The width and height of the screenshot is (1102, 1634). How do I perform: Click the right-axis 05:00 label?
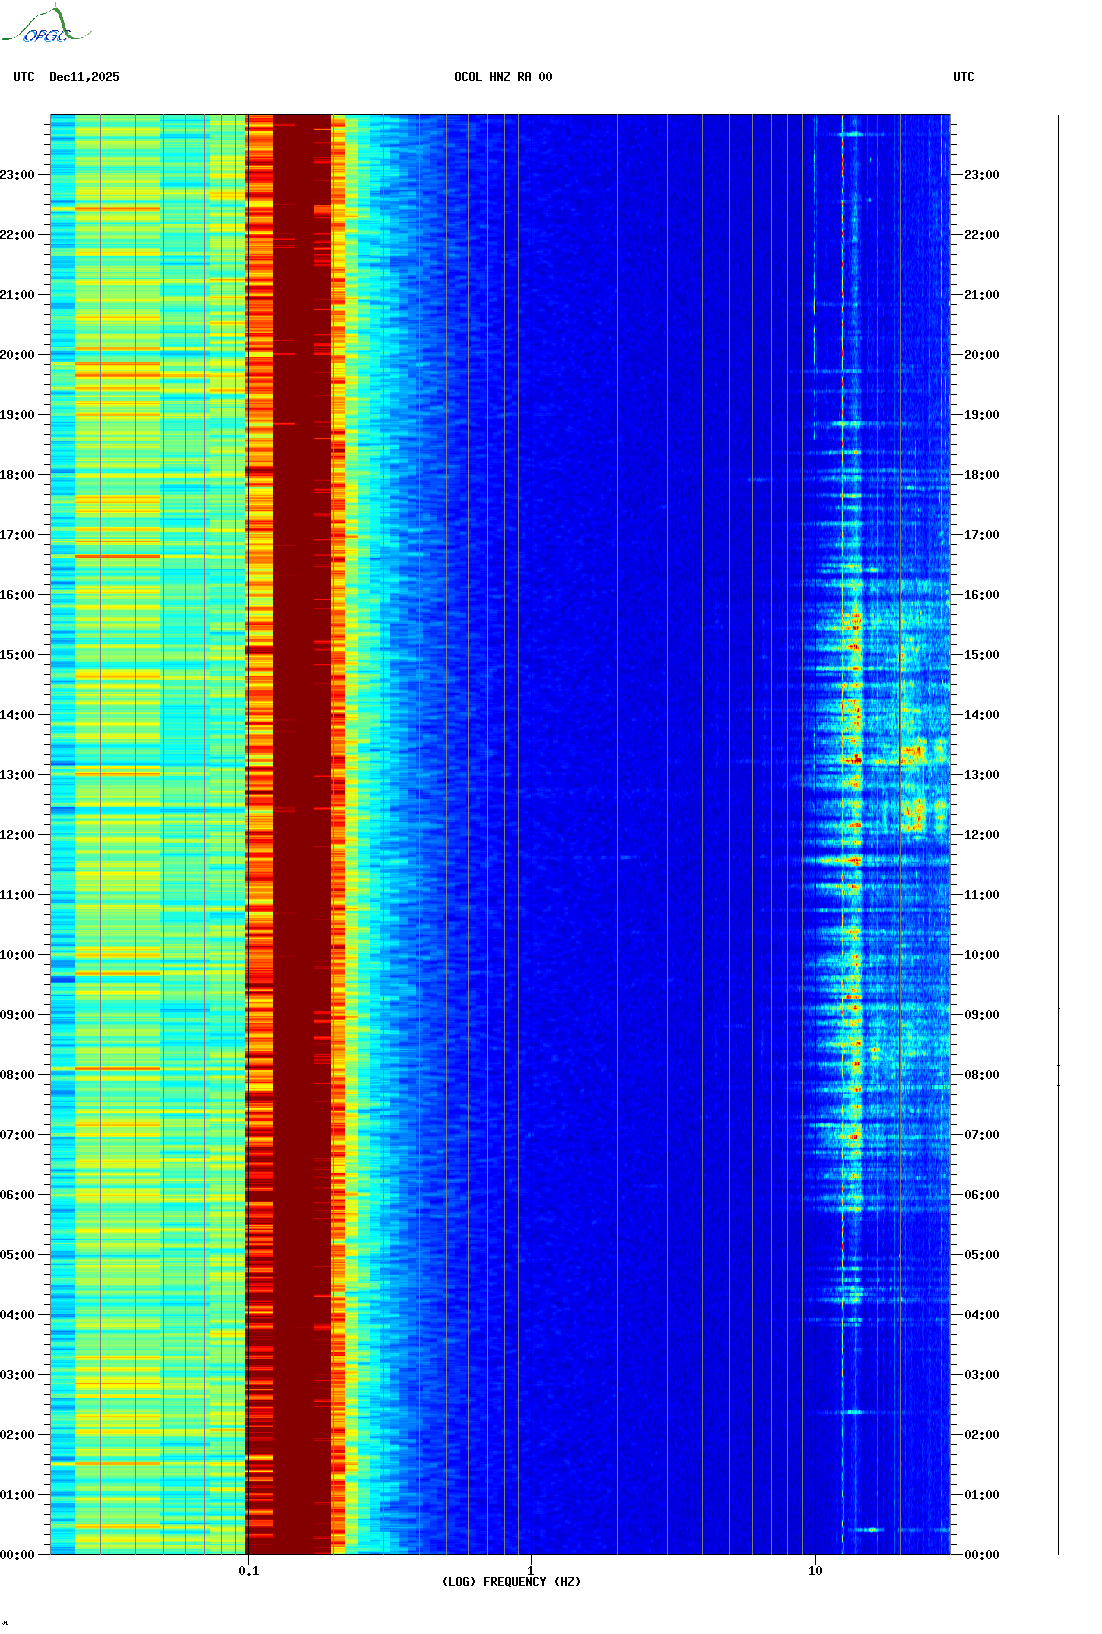(982, 1255)
